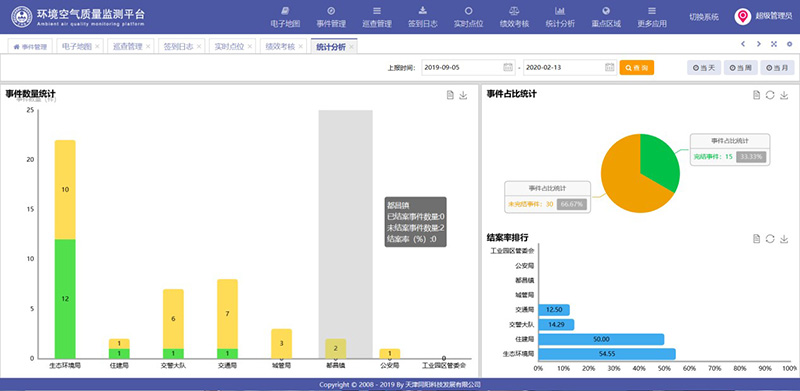Select the 当月 quick filter

click(x=777, y=67)
